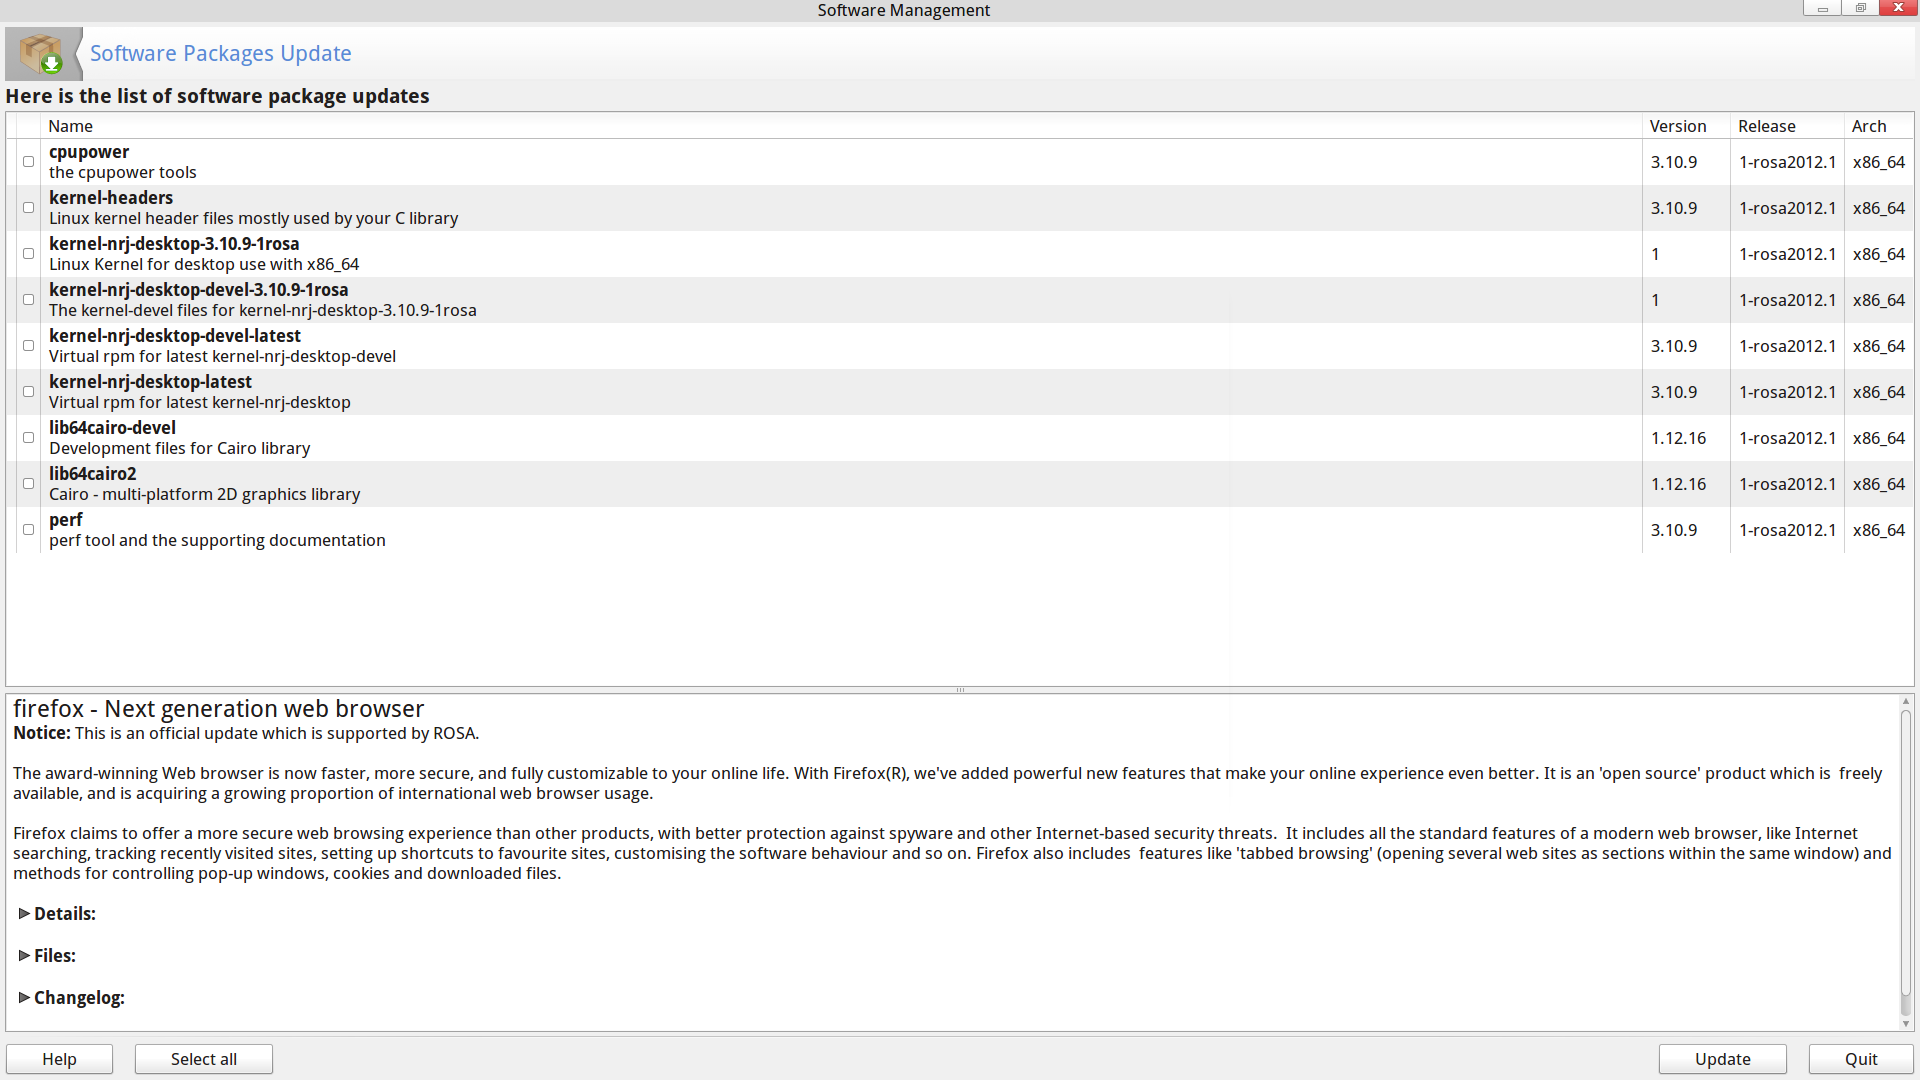Minimize the Software Management window
The image size is (1920, 1080).
coord(1822,8)
